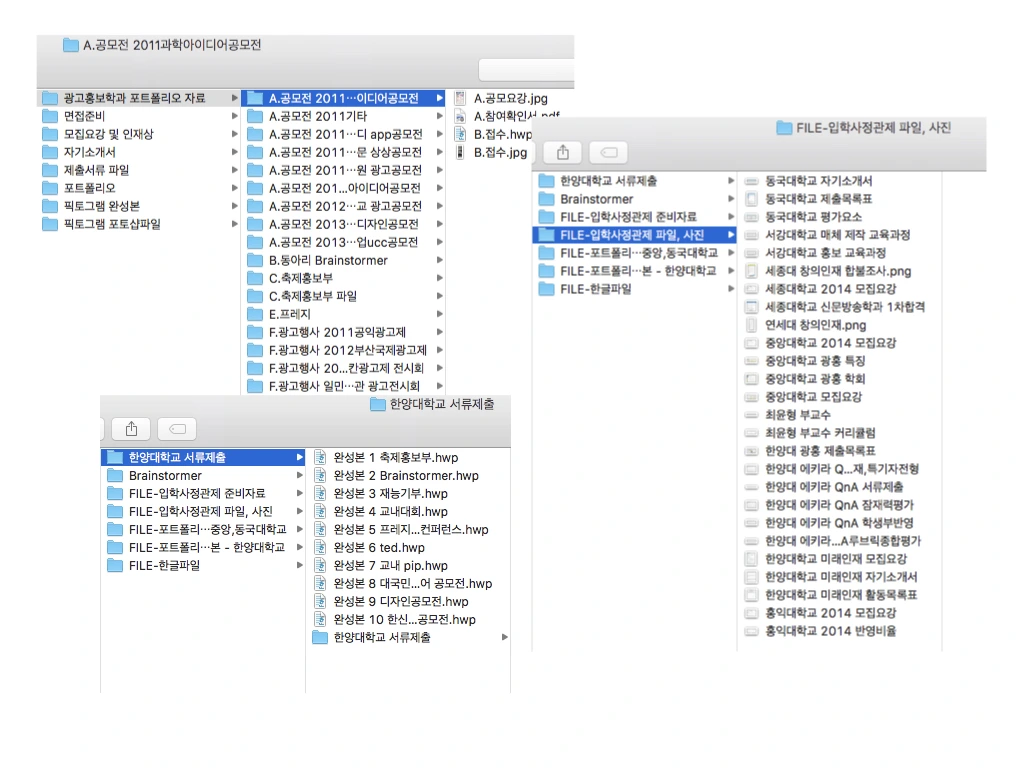This screenshot has height=768, width=1024.
Task: Expand the FILE-한글파일 arrow in the right window
Action: point(731,289)
